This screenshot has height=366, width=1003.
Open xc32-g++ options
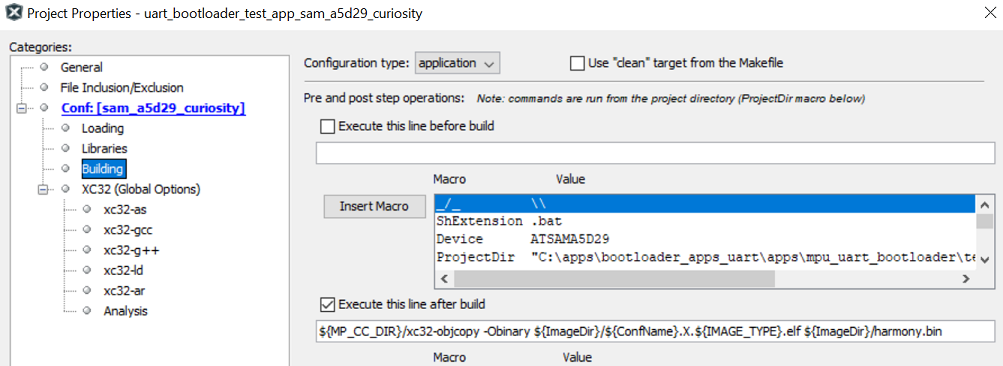pyautogui.click(x=130, y=250)
